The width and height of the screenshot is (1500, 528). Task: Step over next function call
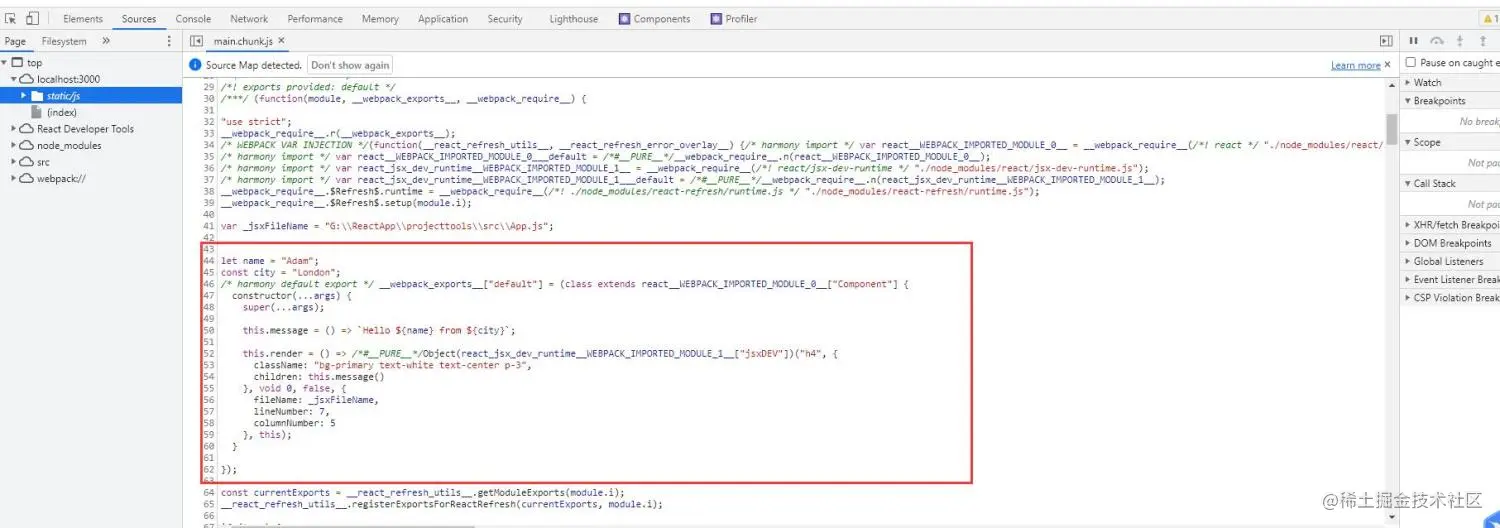click(1437, 41)
